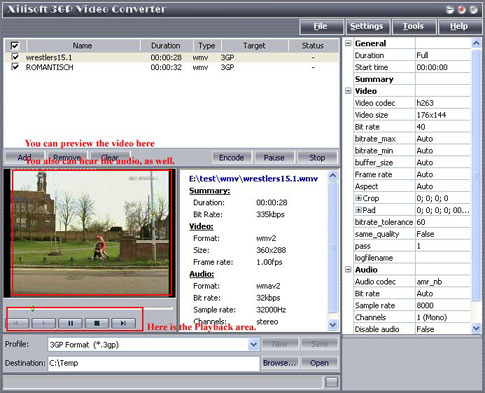Skip to the next frame in preview

[123, 323]
